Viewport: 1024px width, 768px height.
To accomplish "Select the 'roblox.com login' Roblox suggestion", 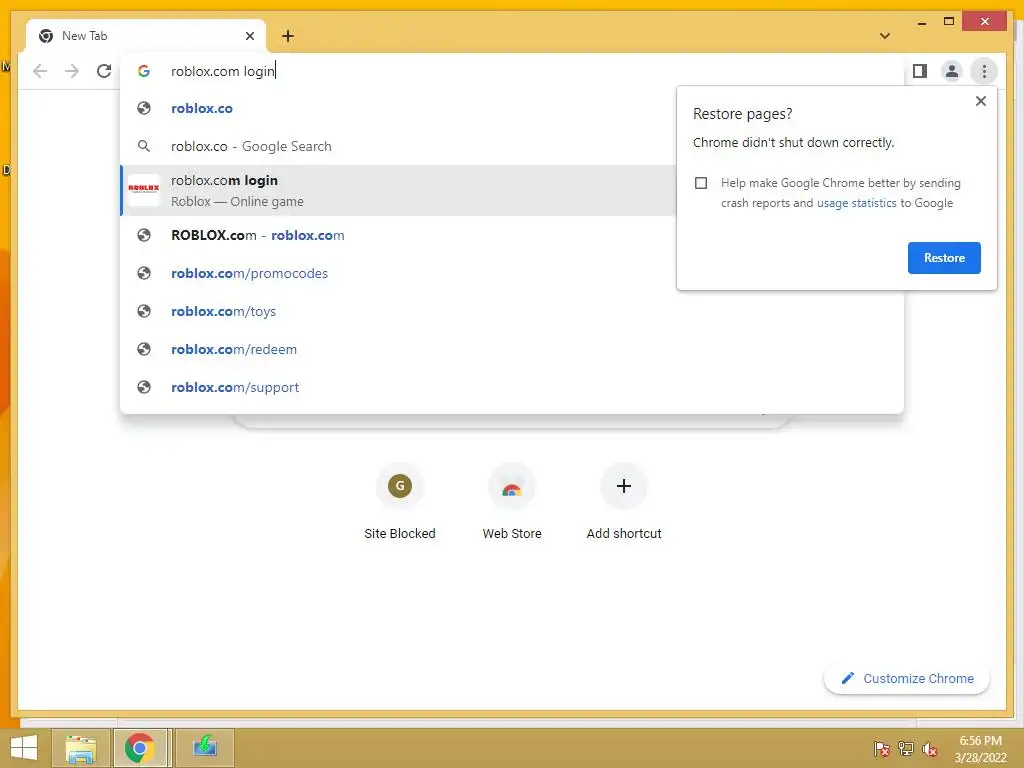I will 398,190.
